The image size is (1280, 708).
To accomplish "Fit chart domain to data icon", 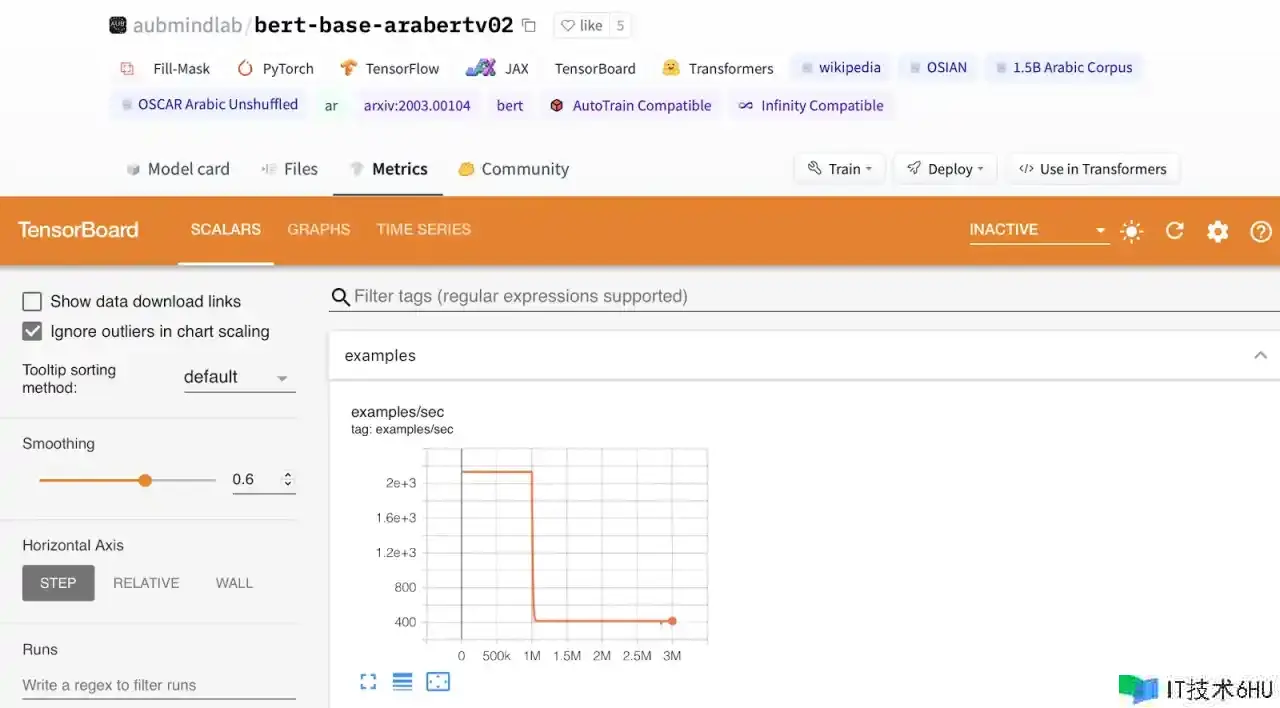I will (x=438, y=682).
